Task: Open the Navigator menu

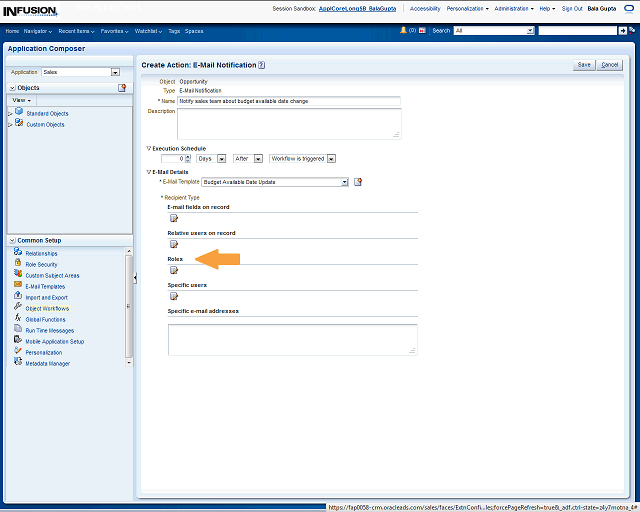Action: tap(38, 31)
